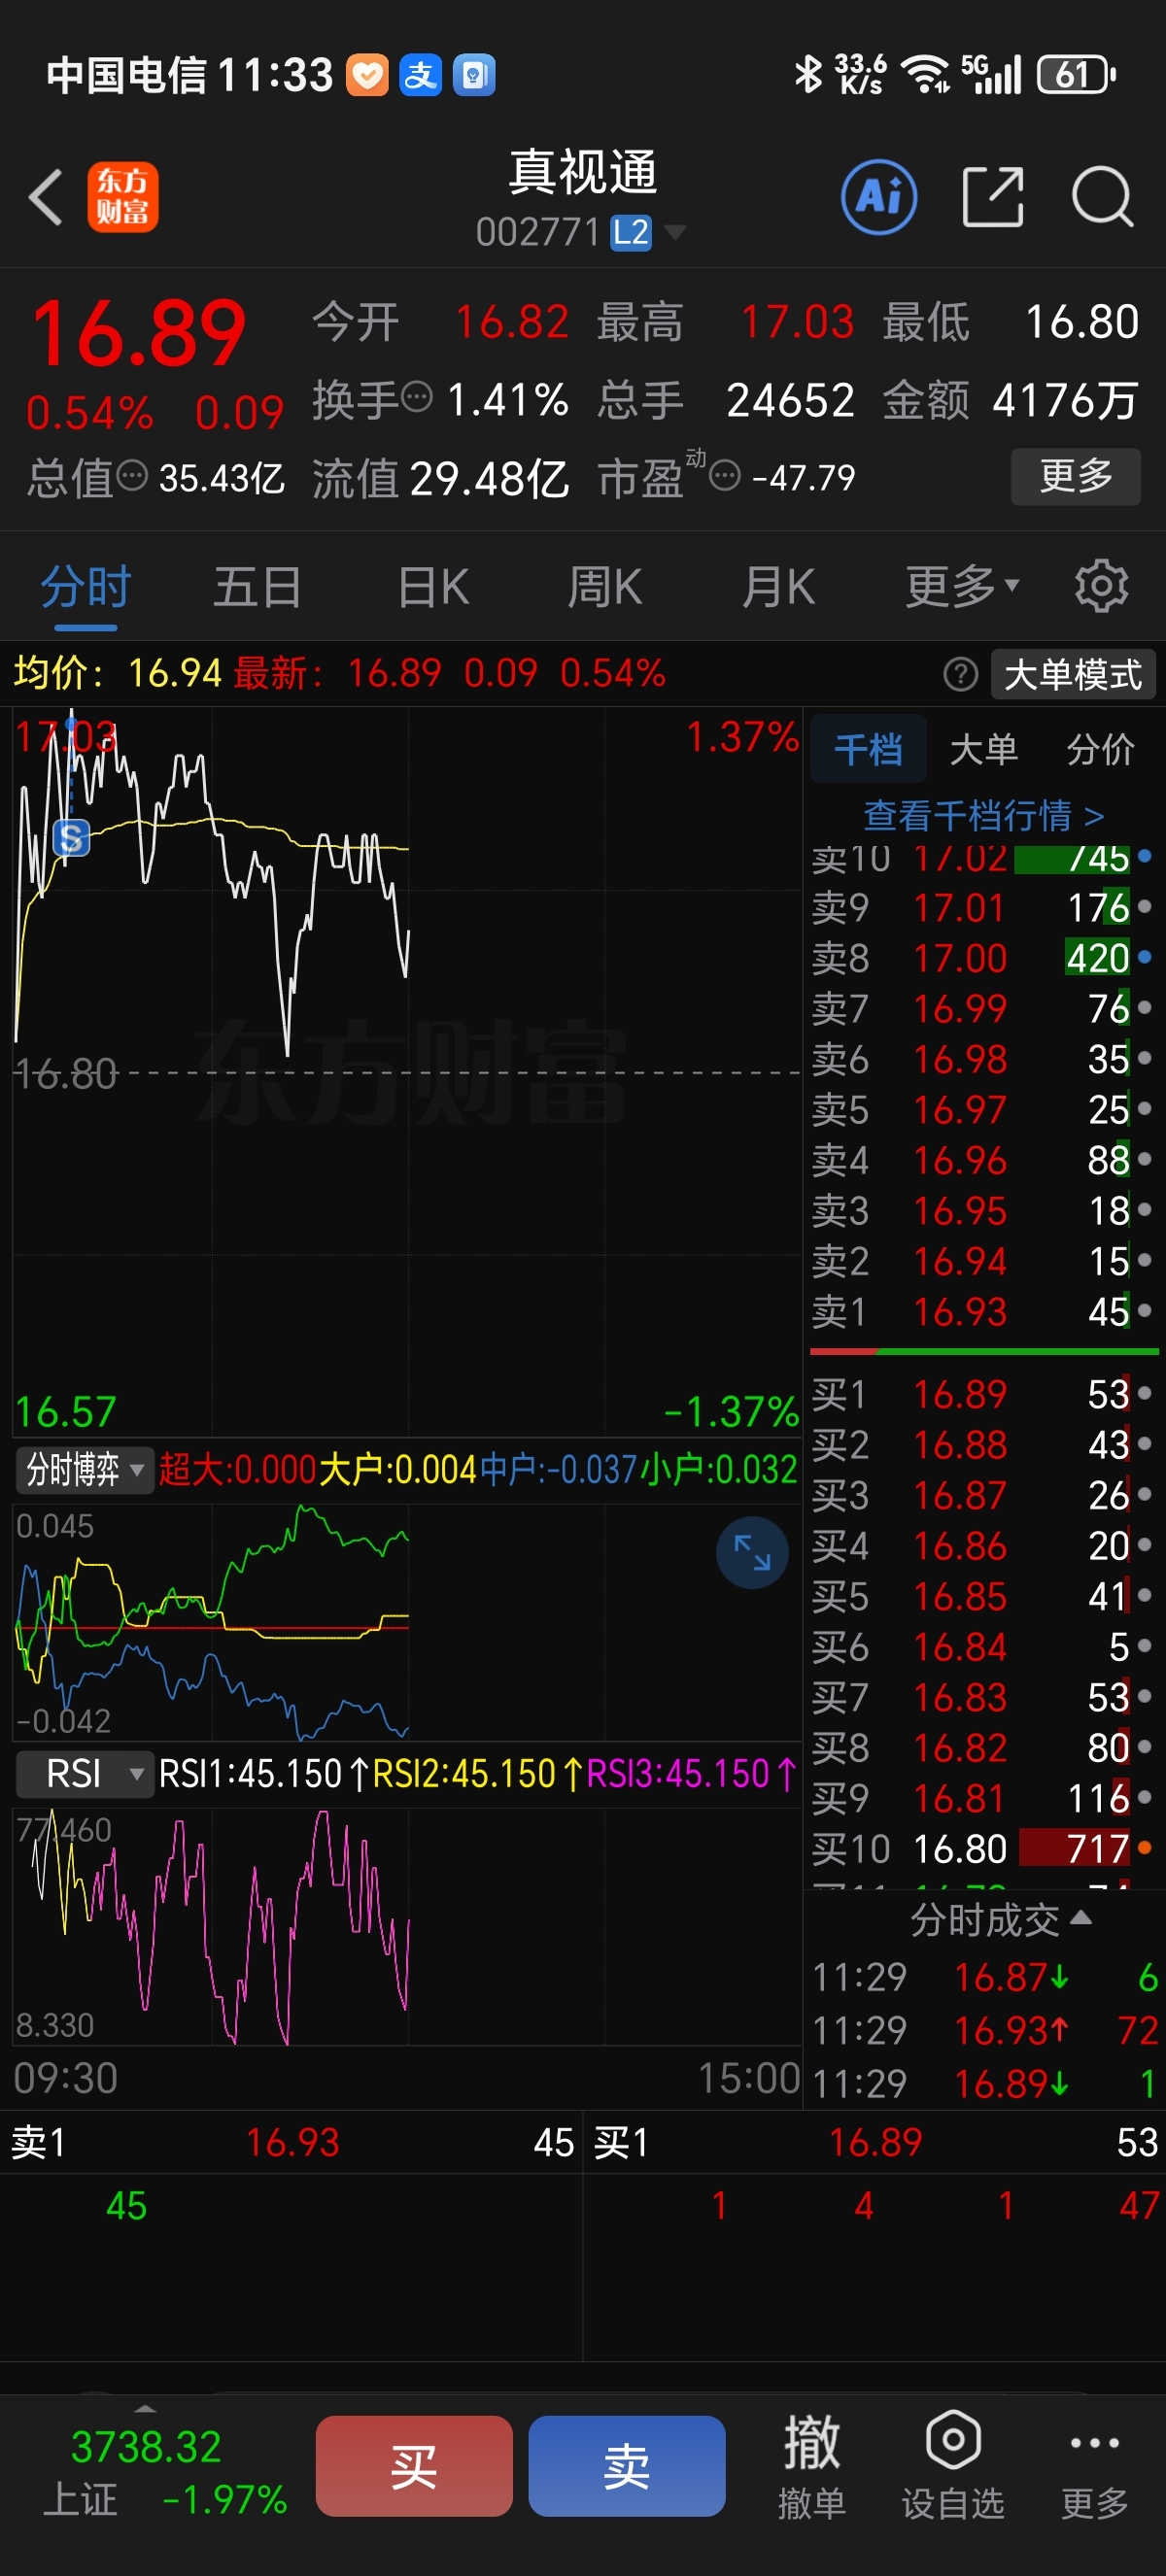The width and height of the screenshot is (1166, 2576).
Task: Tap the back arrow icon
Action: tap(47, 197)
